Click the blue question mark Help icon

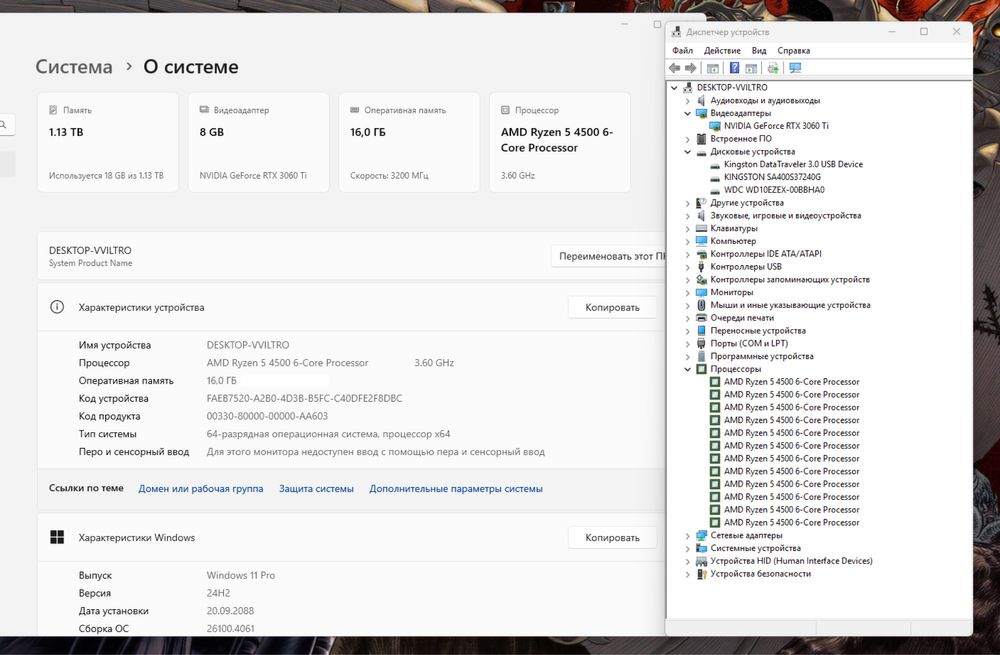[734, 68]
